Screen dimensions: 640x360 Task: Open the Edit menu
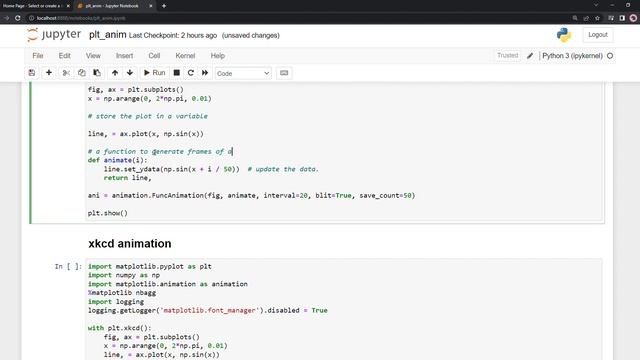click(64, 56)
